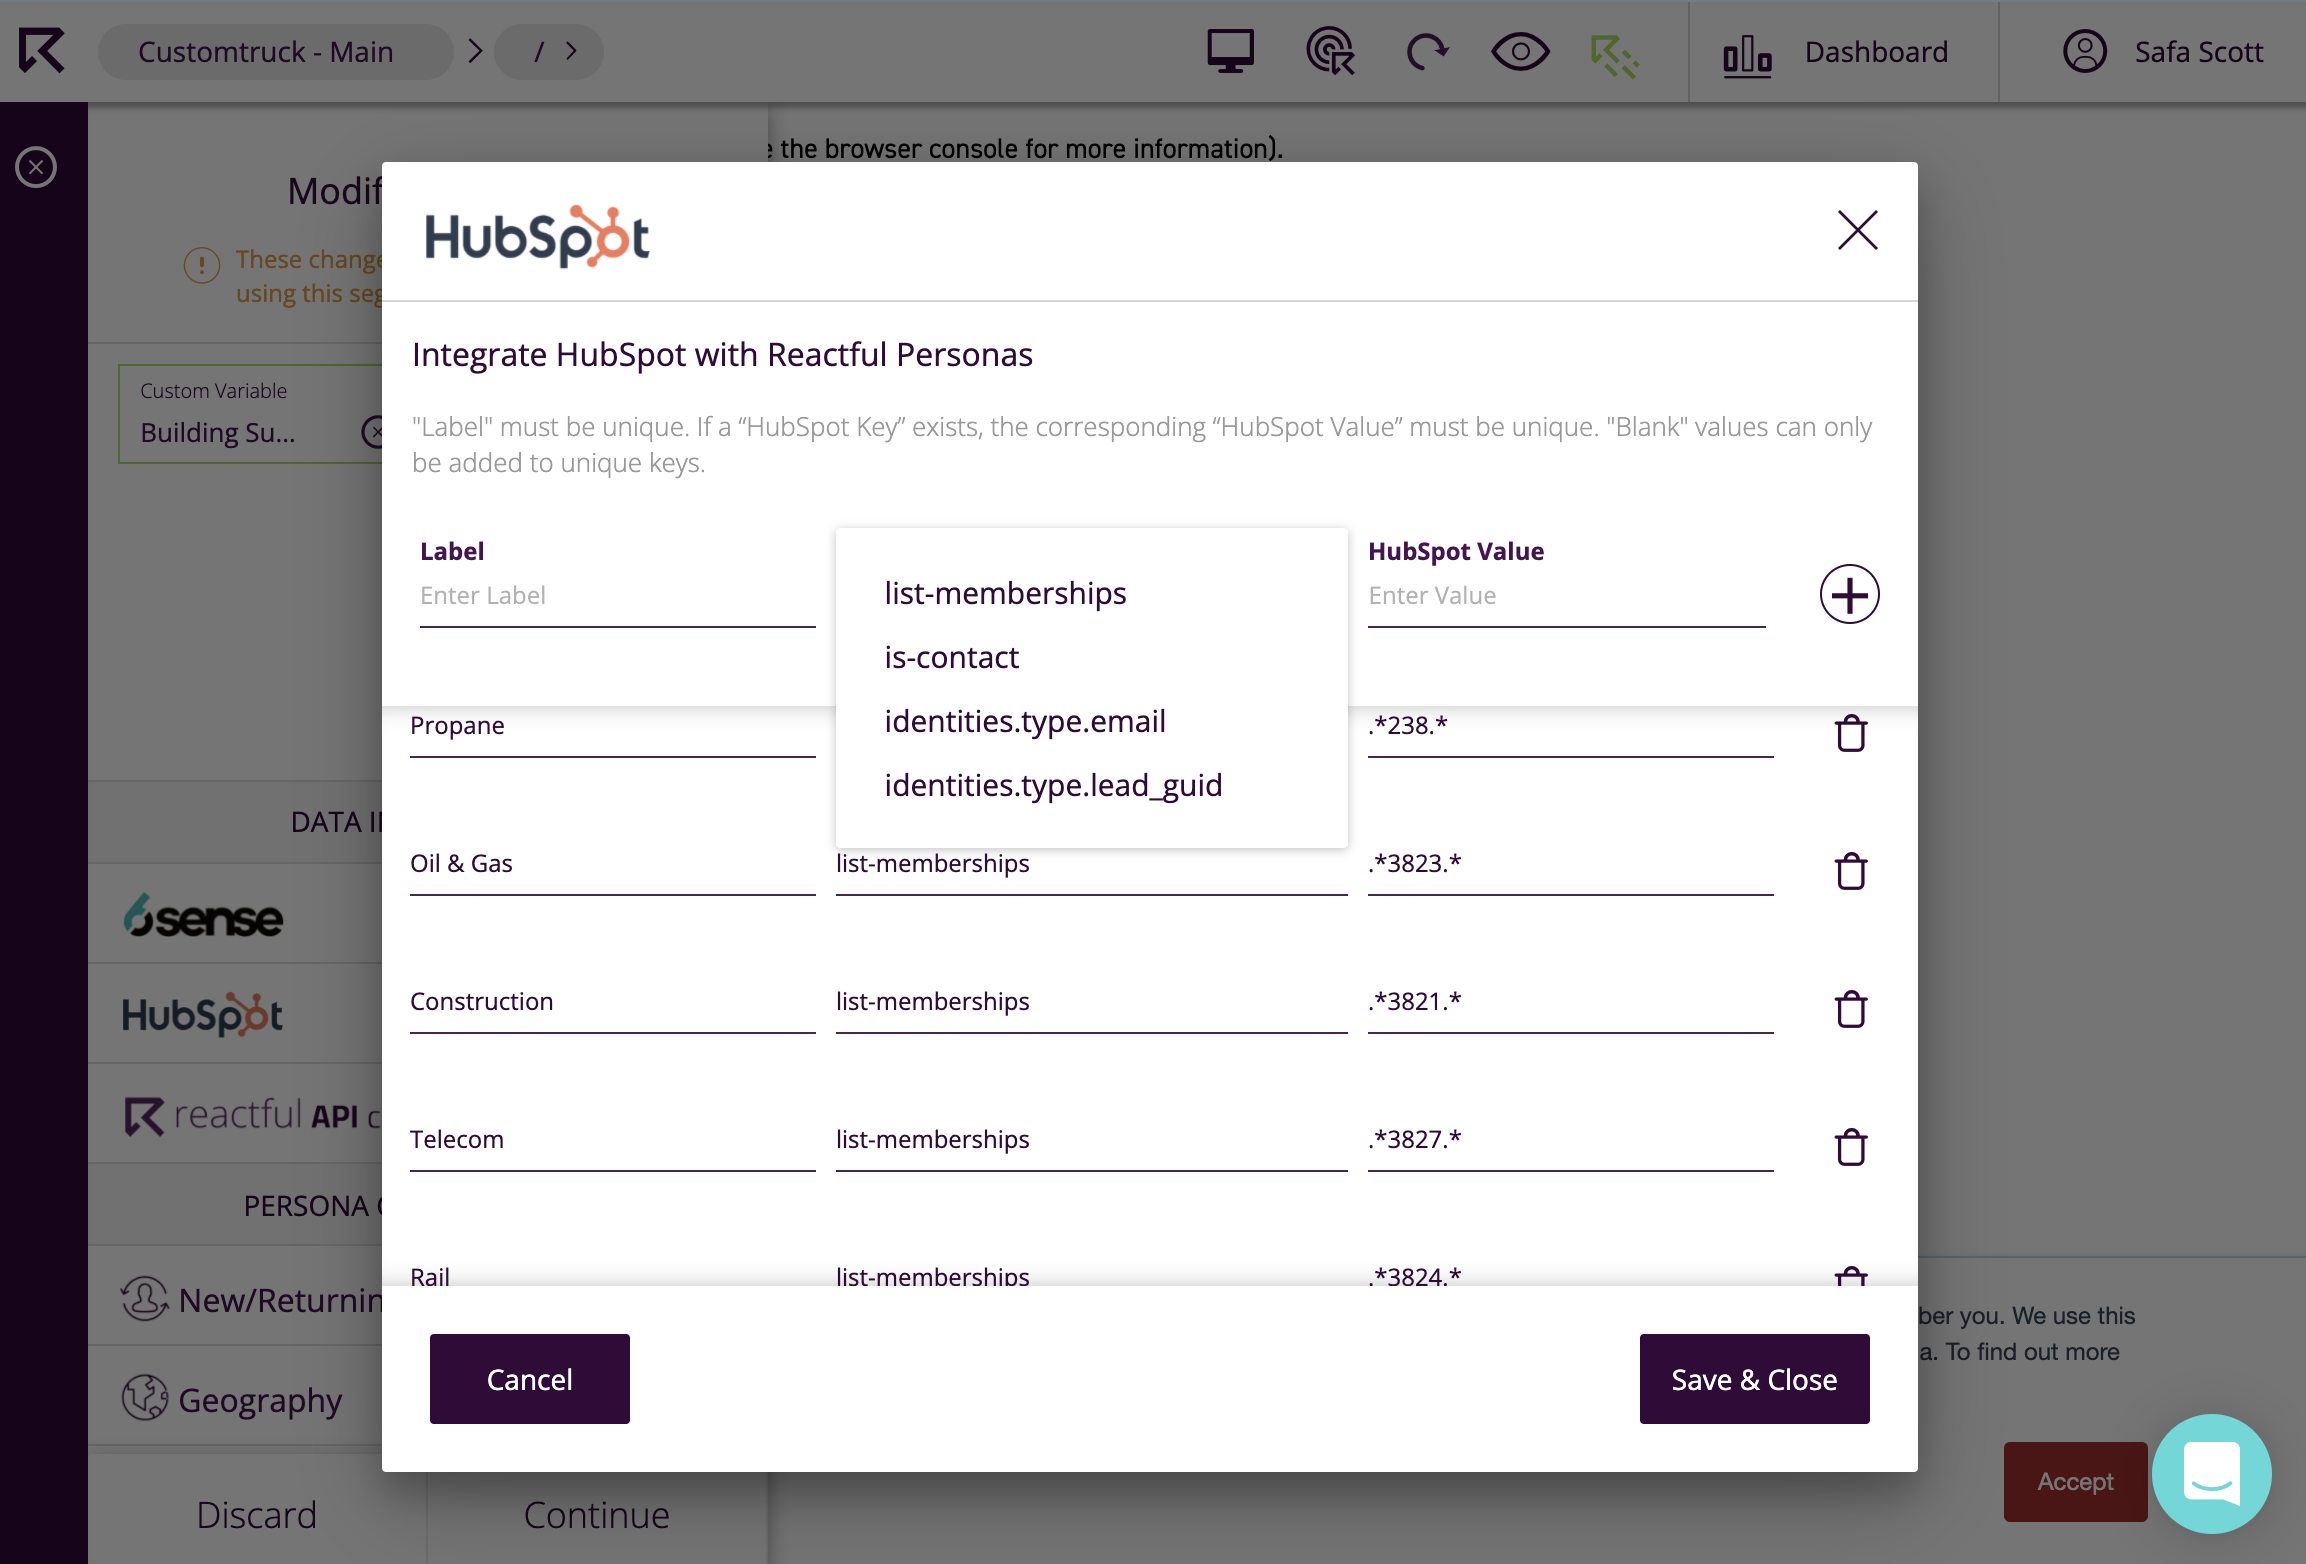Click the redo arrow icon in toolbar
This screenshot has height=1564, width=2306.
[x=1427, y=51]
